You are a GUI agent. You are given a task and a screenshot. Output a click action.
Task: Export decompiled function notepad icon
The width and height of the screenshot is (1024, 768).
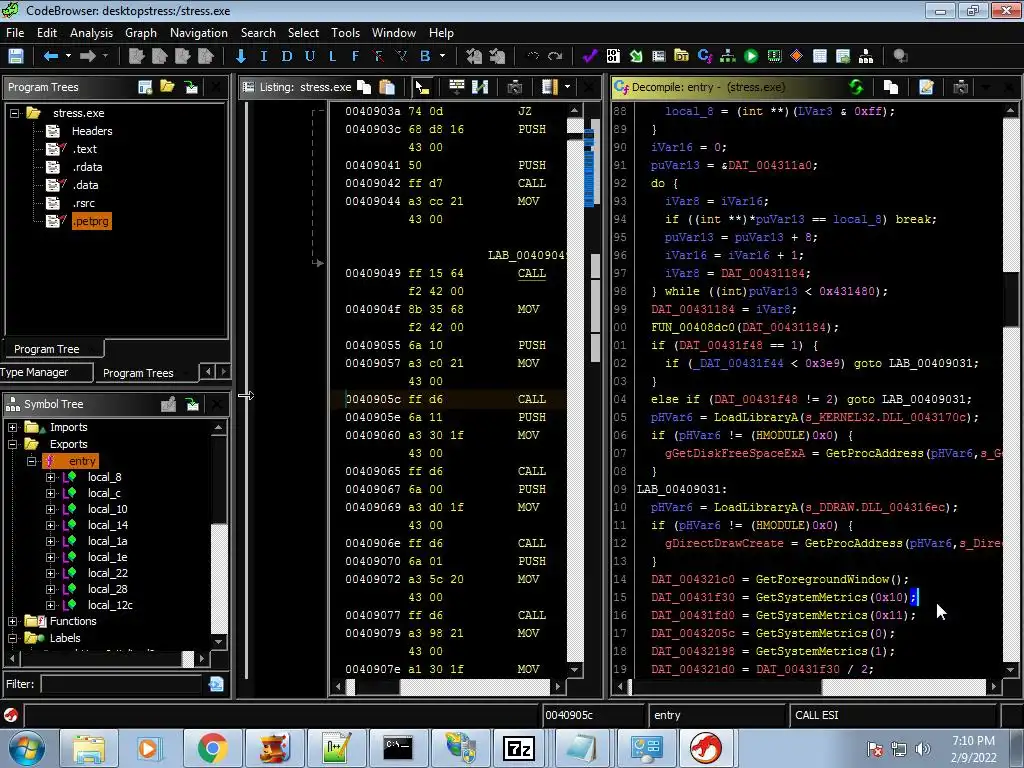click(926, 87)
